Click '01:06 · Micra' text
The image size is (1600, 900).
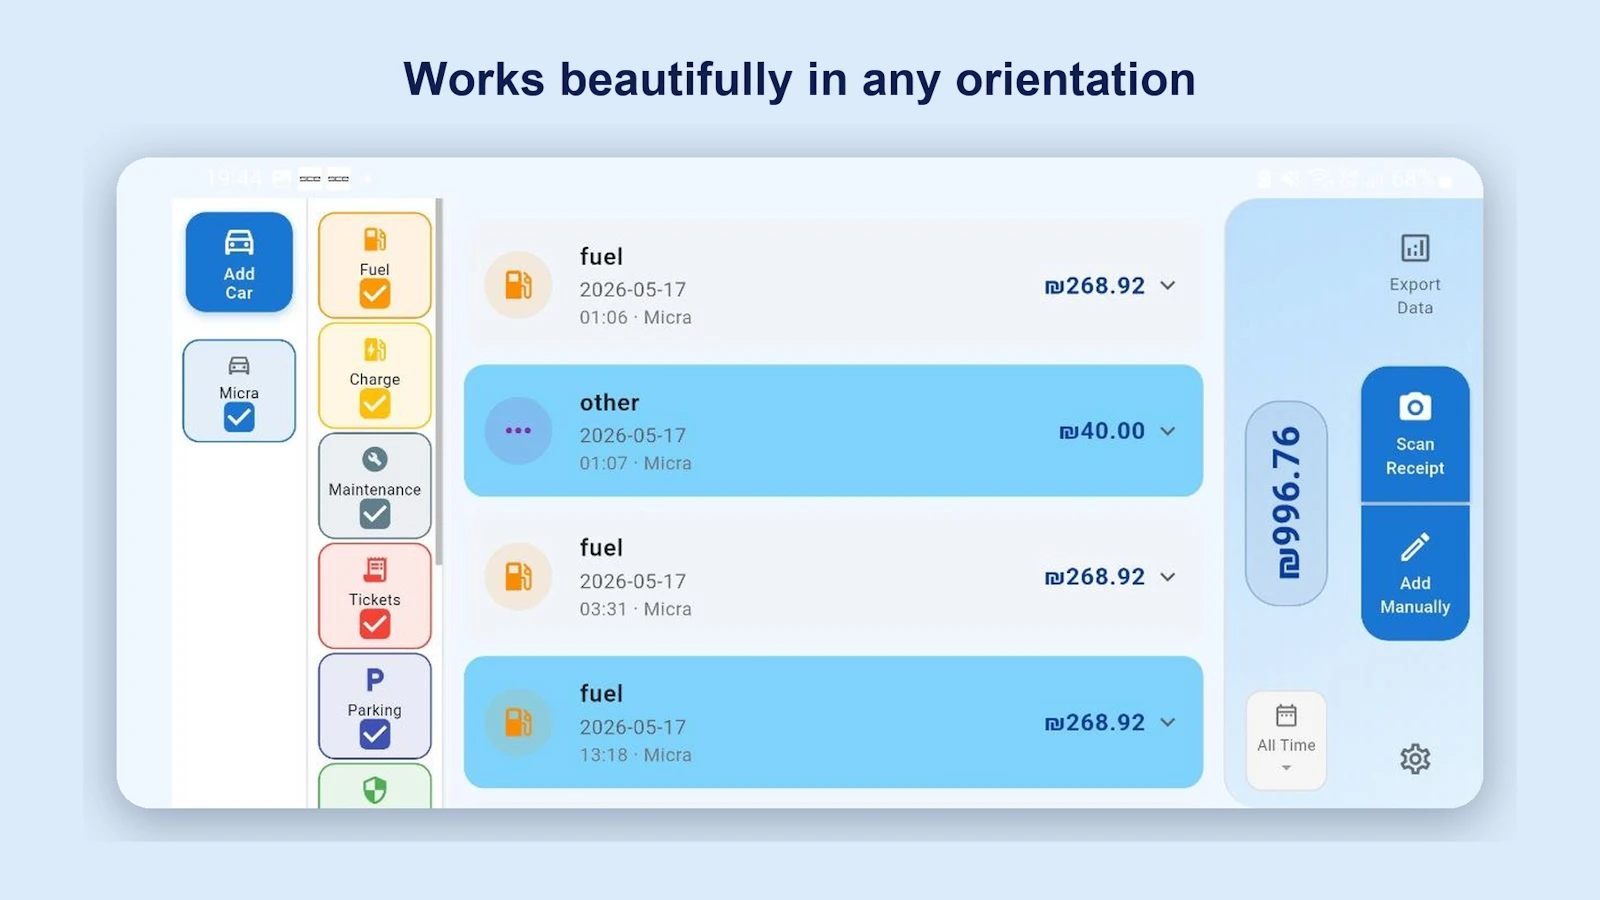636,317
